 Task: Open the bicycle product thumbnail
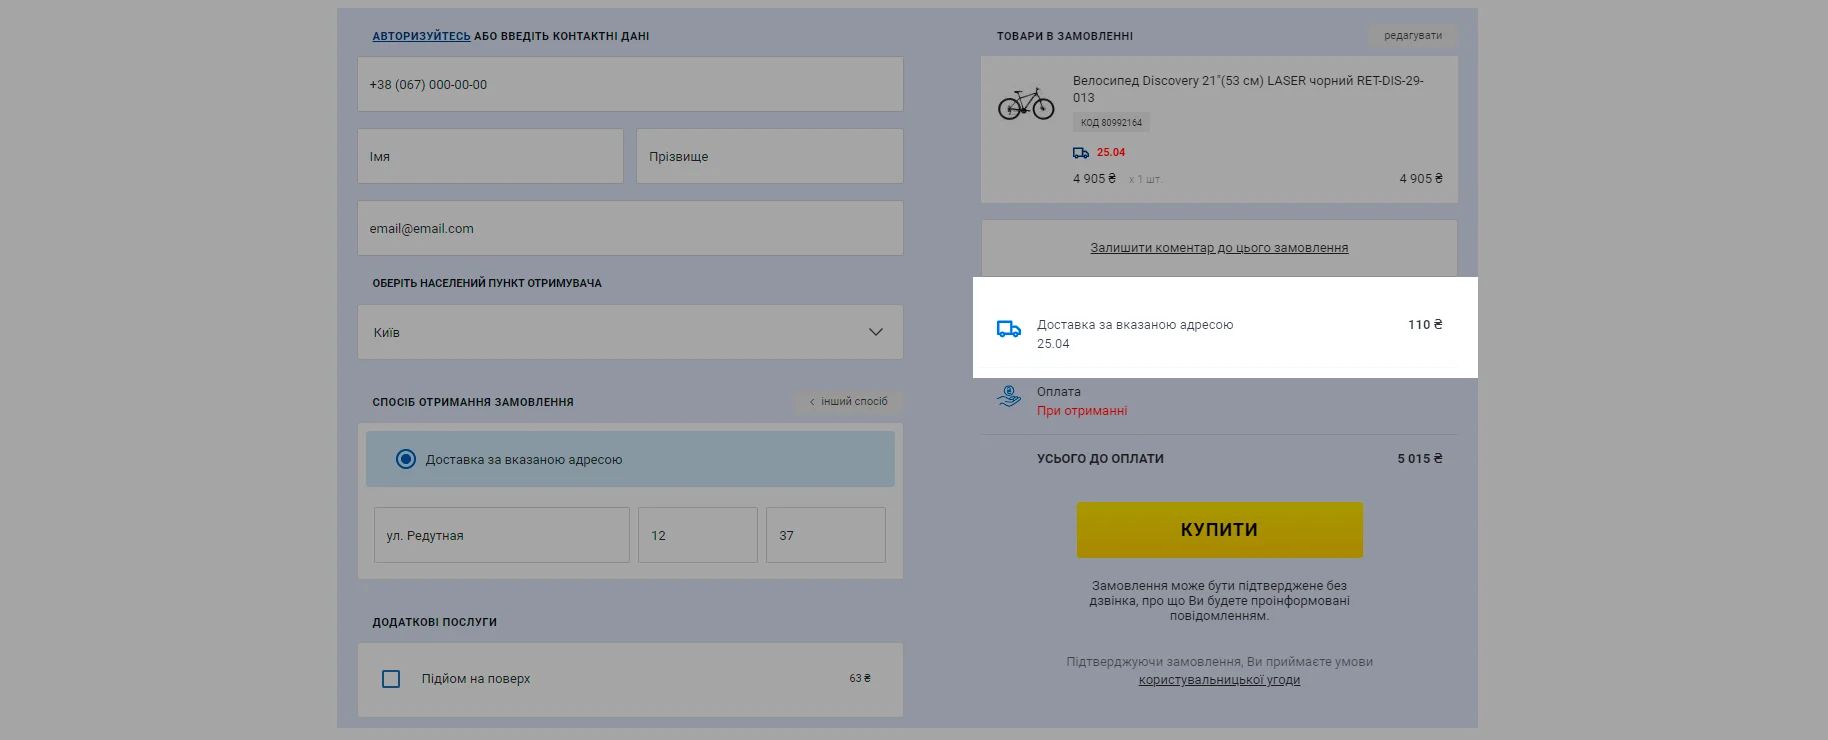click(x=1026, y=104)
